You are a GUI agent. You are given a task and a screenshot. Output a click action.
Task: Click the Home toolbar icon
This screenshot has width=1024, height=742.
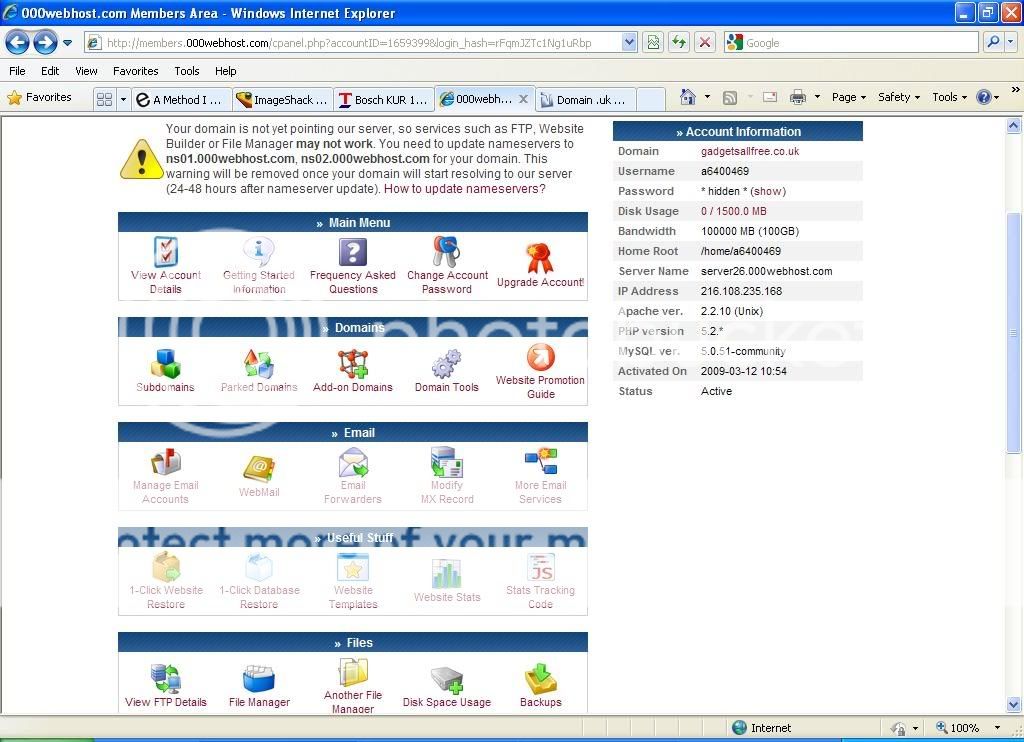coord(687,97)
